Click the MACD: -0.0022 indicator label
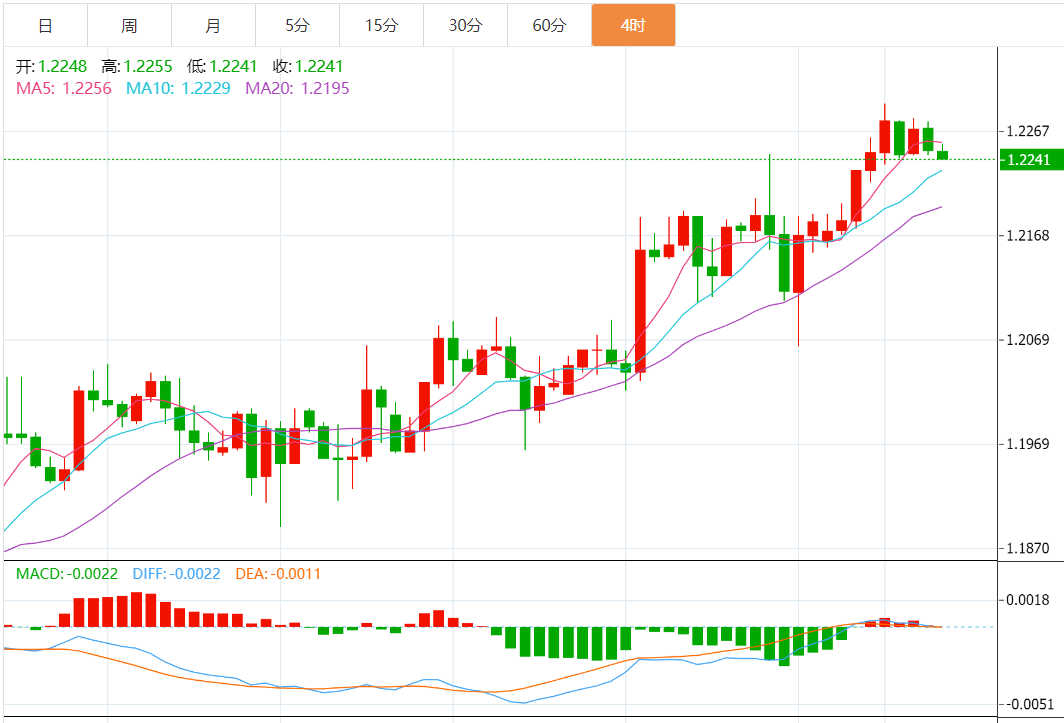This screenshot has height=723, width=1064. 66,574
